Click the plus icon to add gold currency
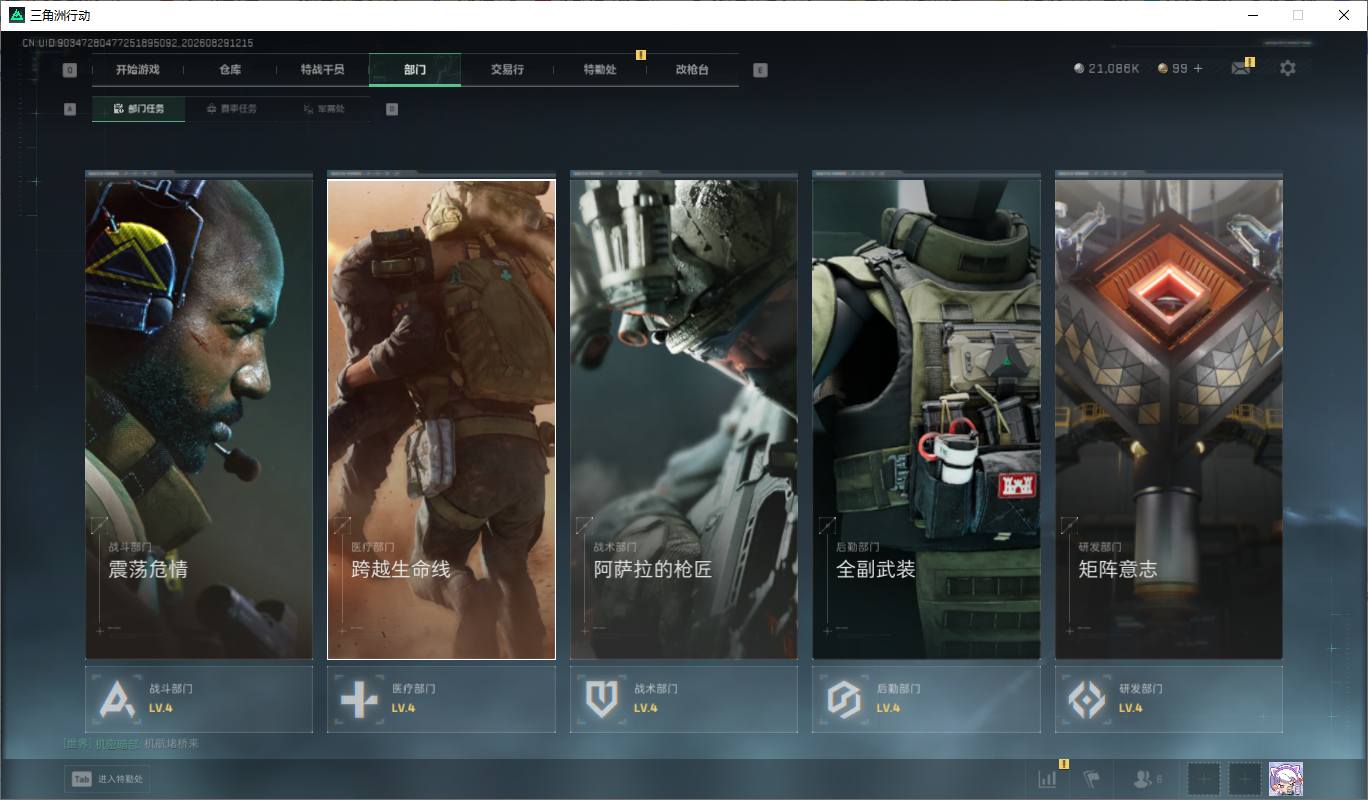The width and height of the screenshot is (1368, 800). point(1198,68)
